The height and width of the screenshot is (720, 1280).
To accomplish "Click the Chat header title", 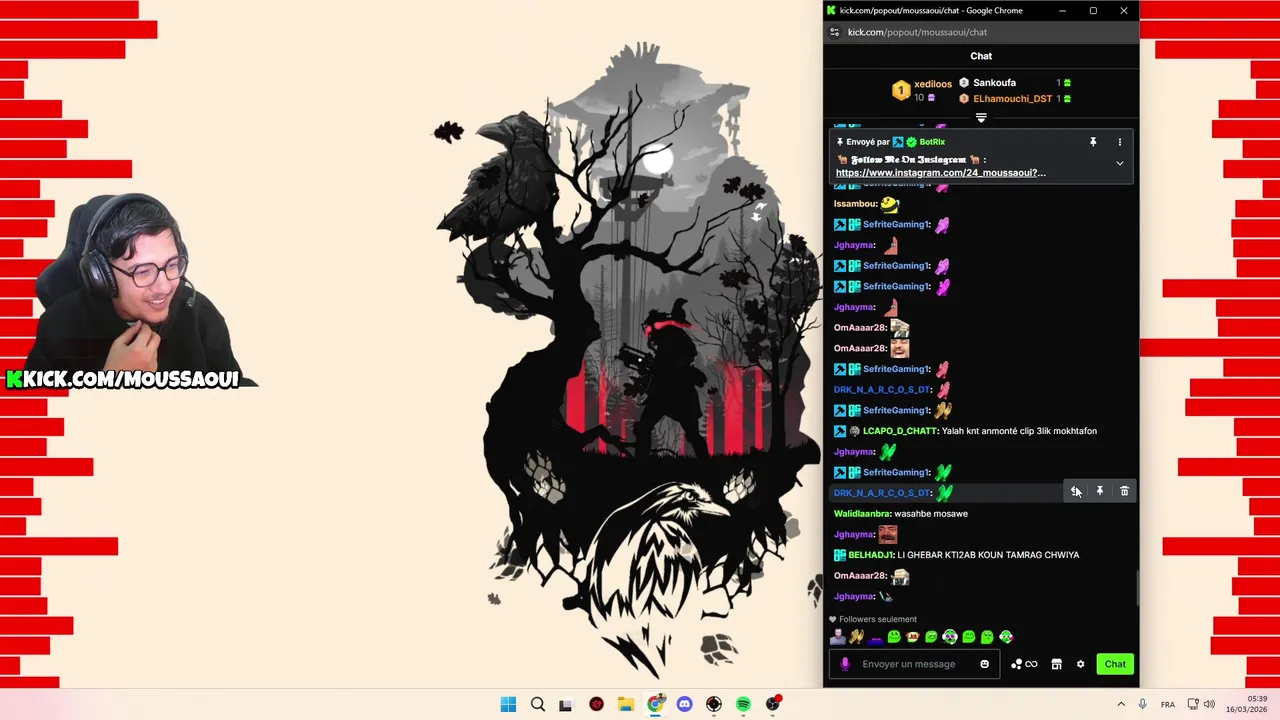I will pos(981,56).
